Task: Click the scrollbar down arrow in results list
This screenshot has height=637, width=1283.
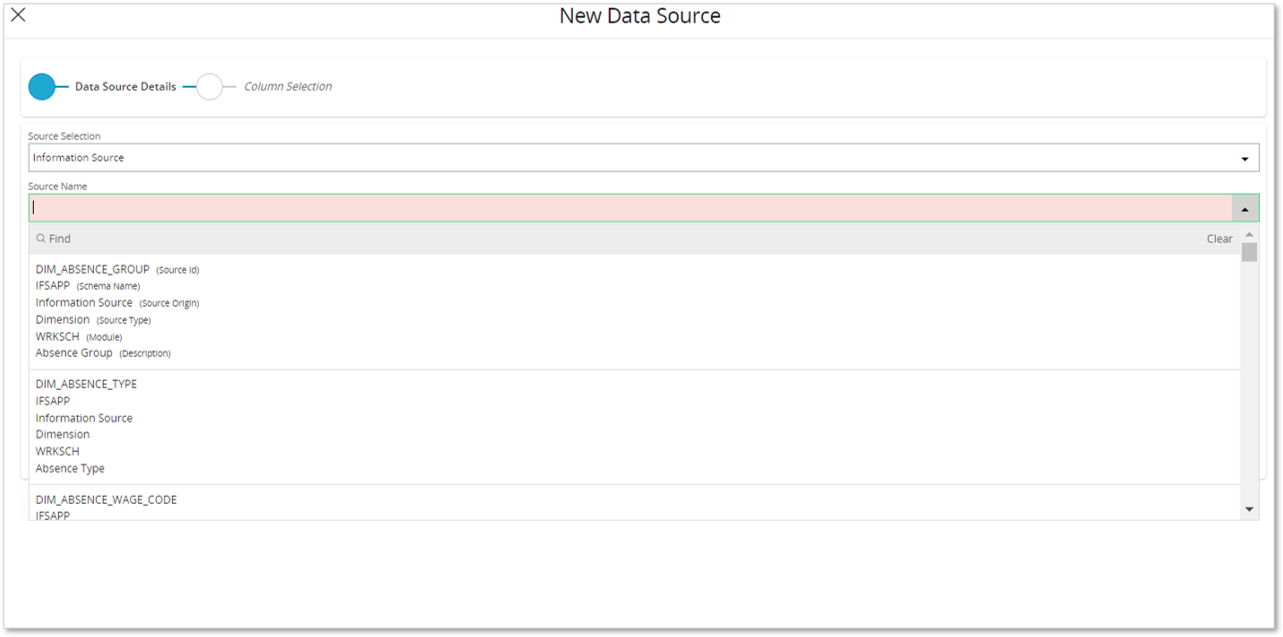Action: (x=1250, y=508)
